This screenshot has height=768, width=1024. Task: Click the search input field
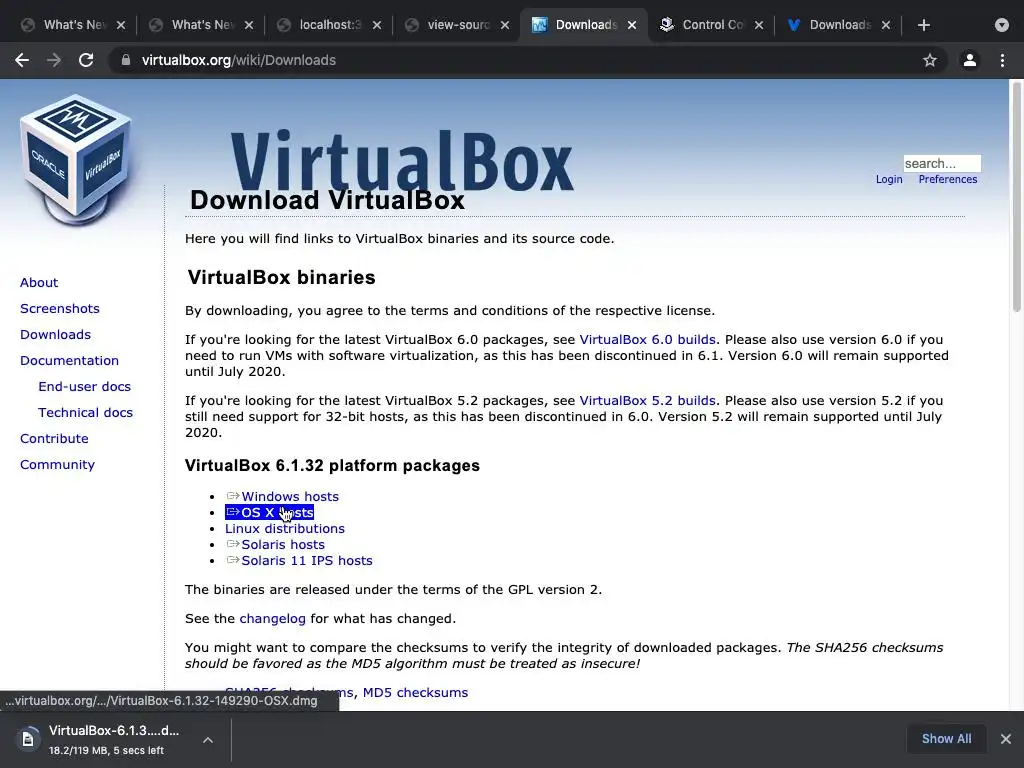pos(942,163)
